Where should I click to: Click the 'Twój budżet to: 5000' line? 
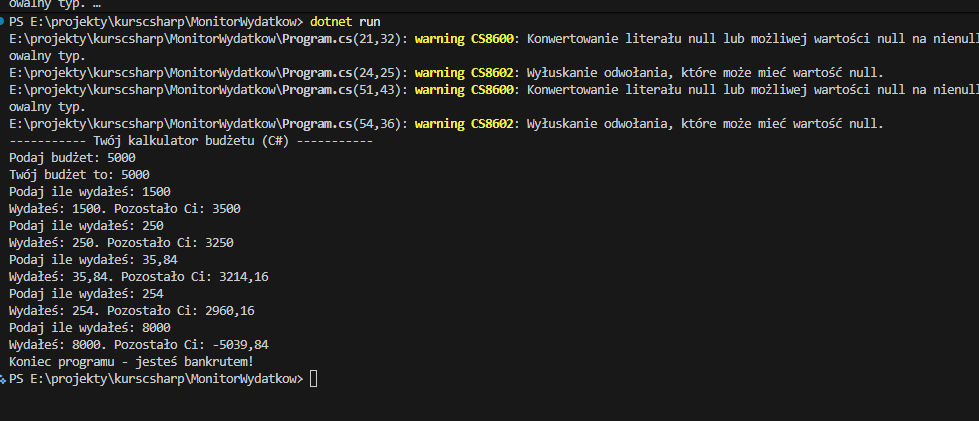pos(78,174)
